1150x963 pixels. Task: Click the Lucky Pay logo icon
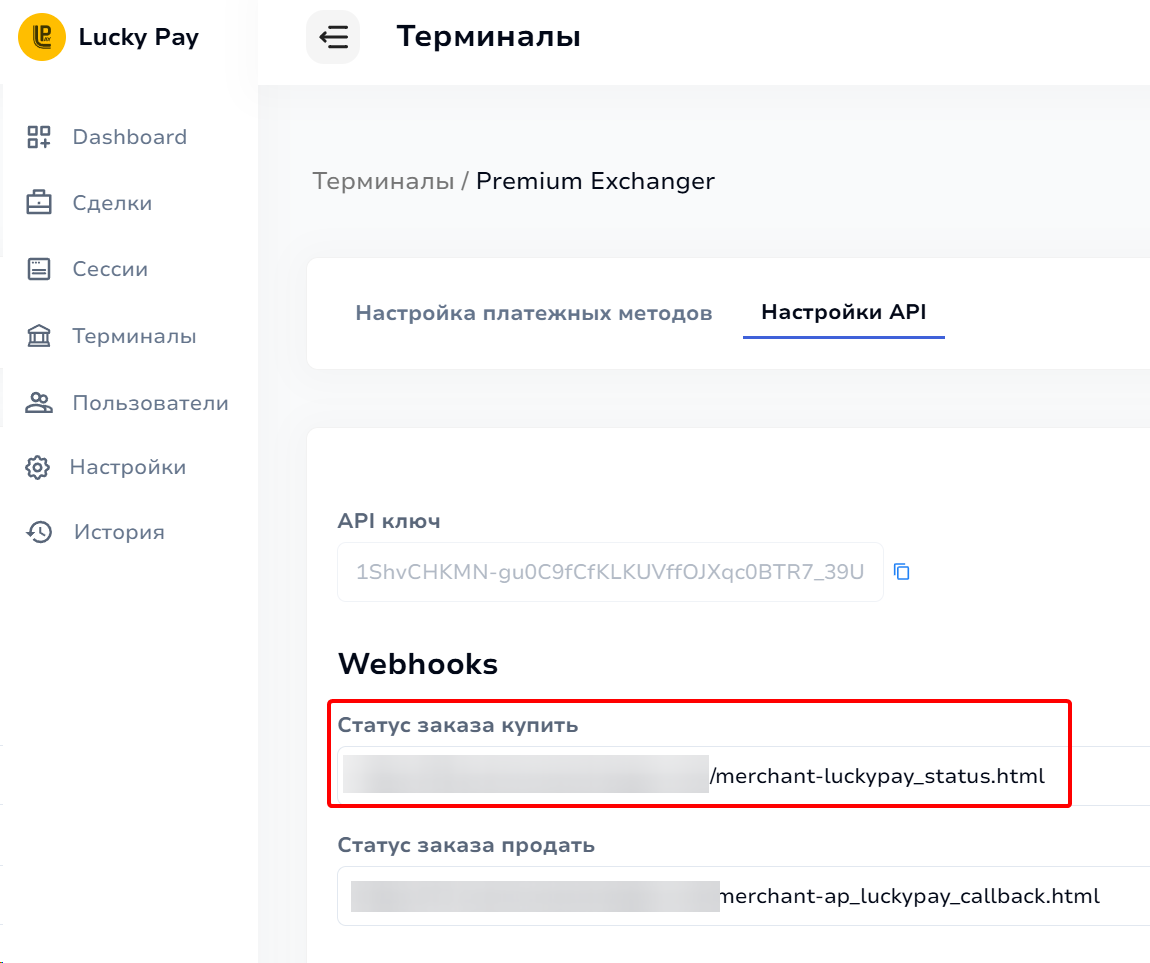42,38
